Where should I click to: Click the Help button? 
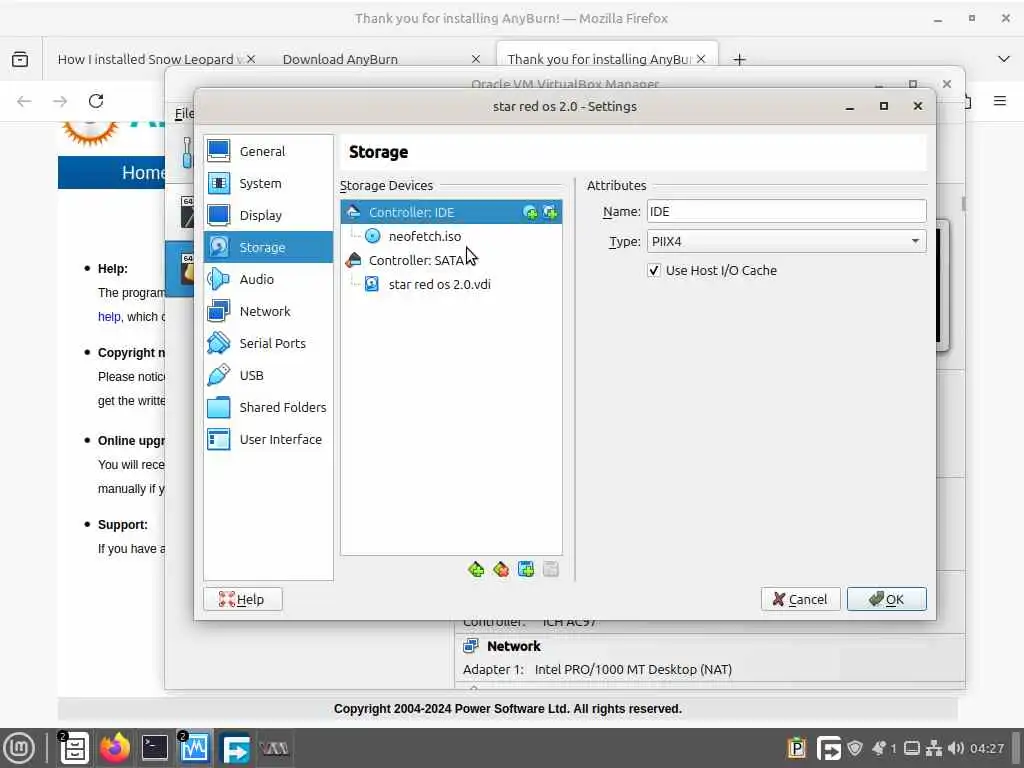243,600
